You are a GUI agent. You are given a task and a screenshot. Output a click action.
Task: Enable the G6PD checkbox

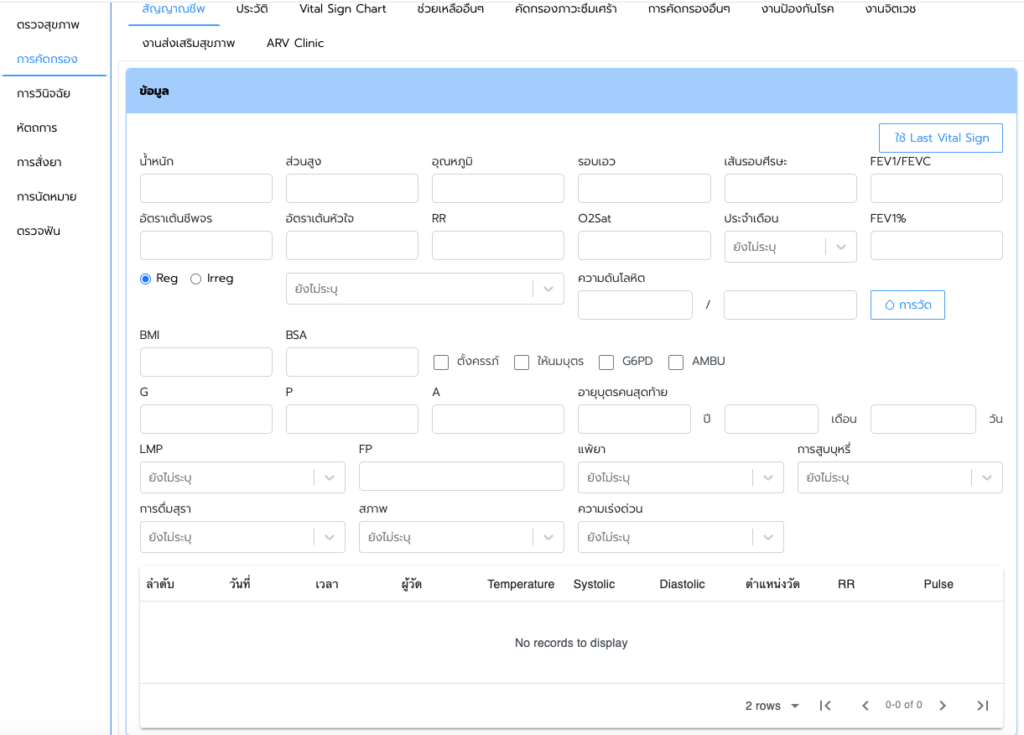[607, 362]
